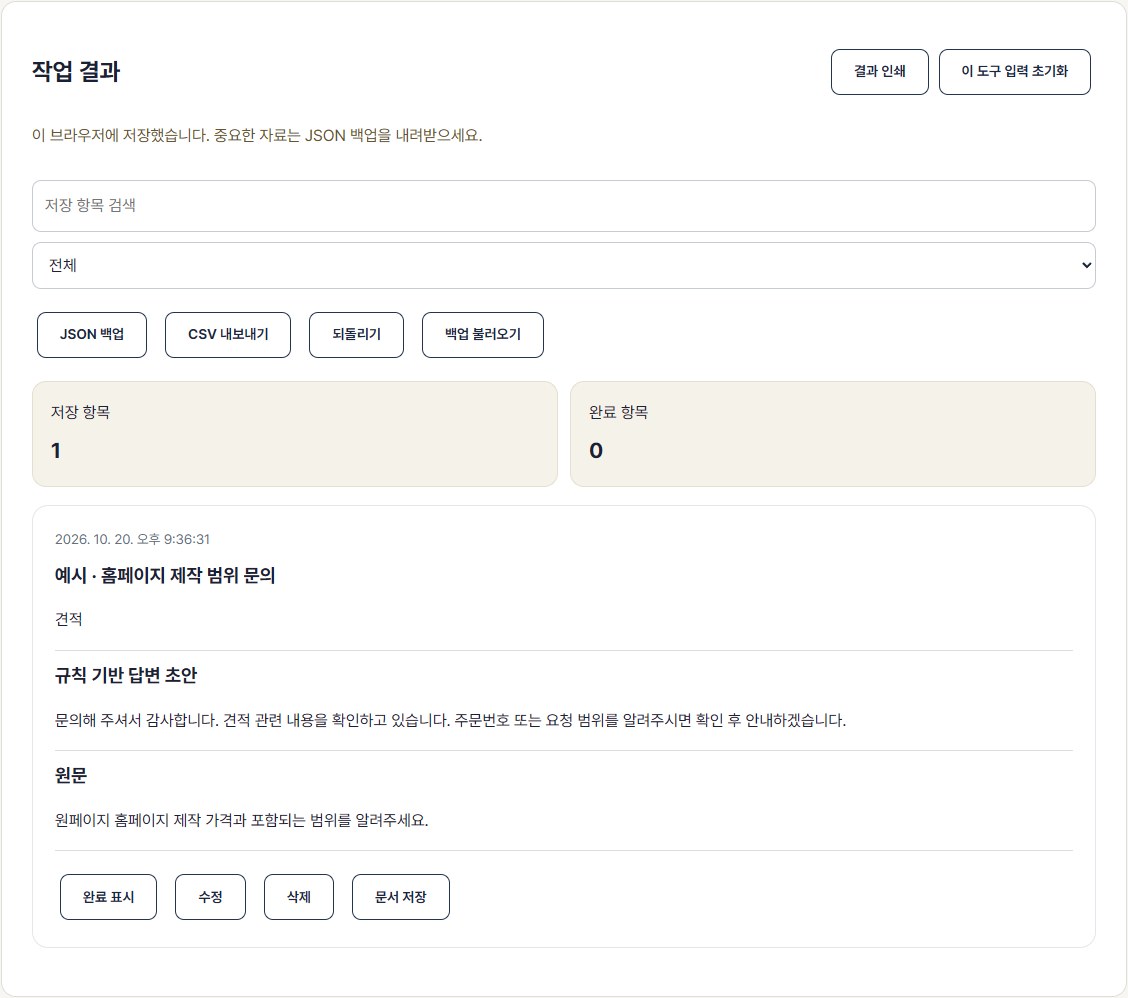The image size is (1128, 998).
Task: Click the 규칙 기반 답변 초안 heading
Action: click(x=126, y=676)
